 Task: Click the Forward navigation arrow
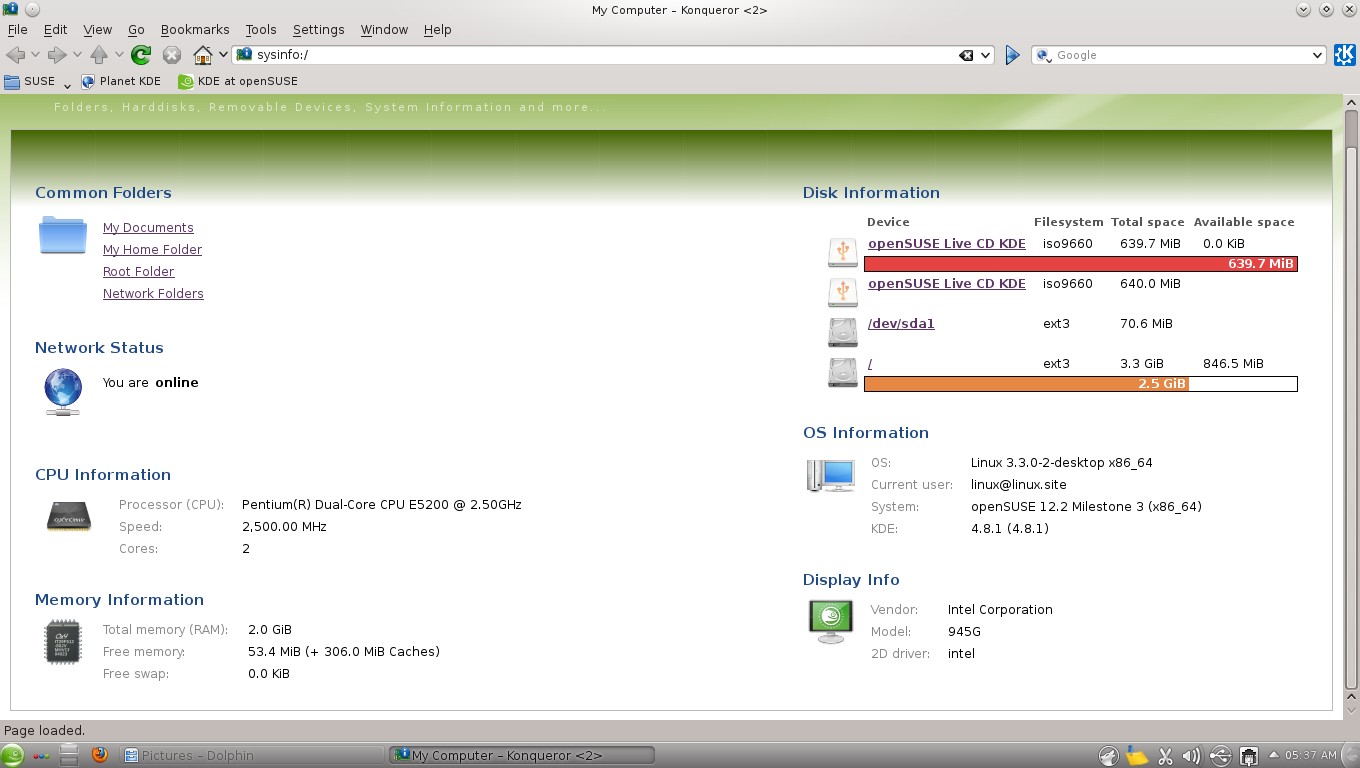57,55
